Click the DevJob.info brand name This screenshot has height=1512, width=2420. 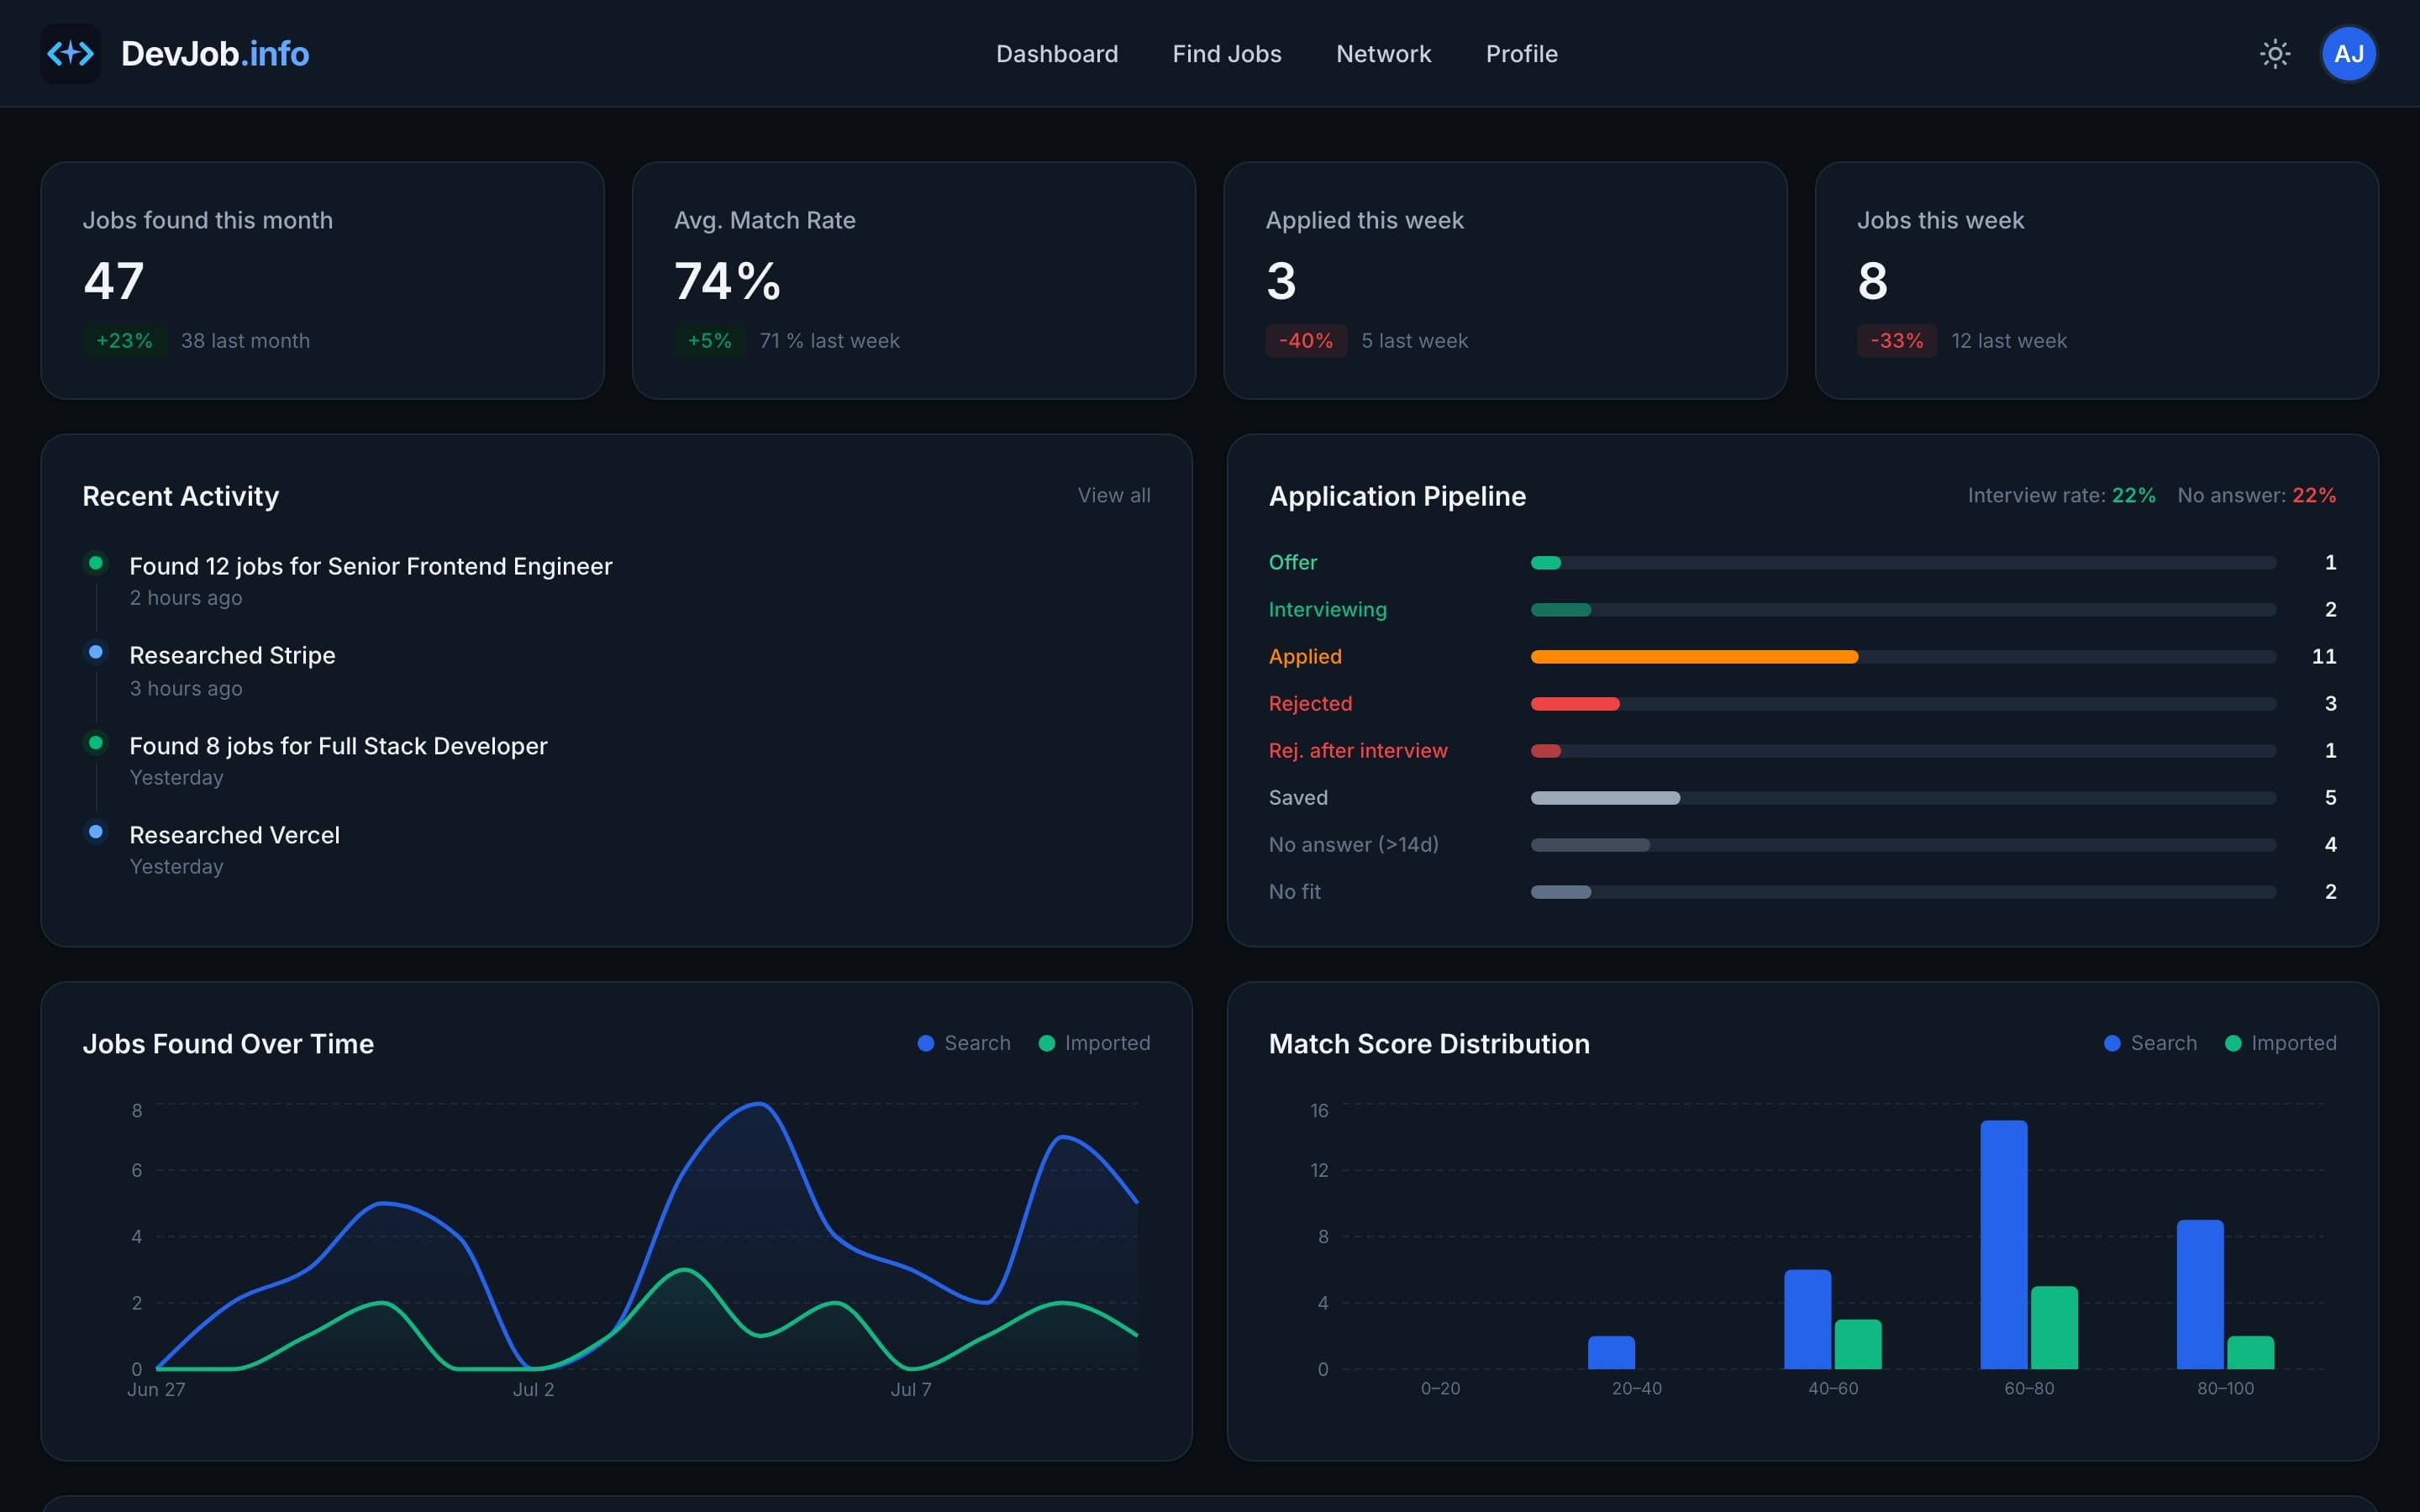pyautogui.click(x=215, y=53)
